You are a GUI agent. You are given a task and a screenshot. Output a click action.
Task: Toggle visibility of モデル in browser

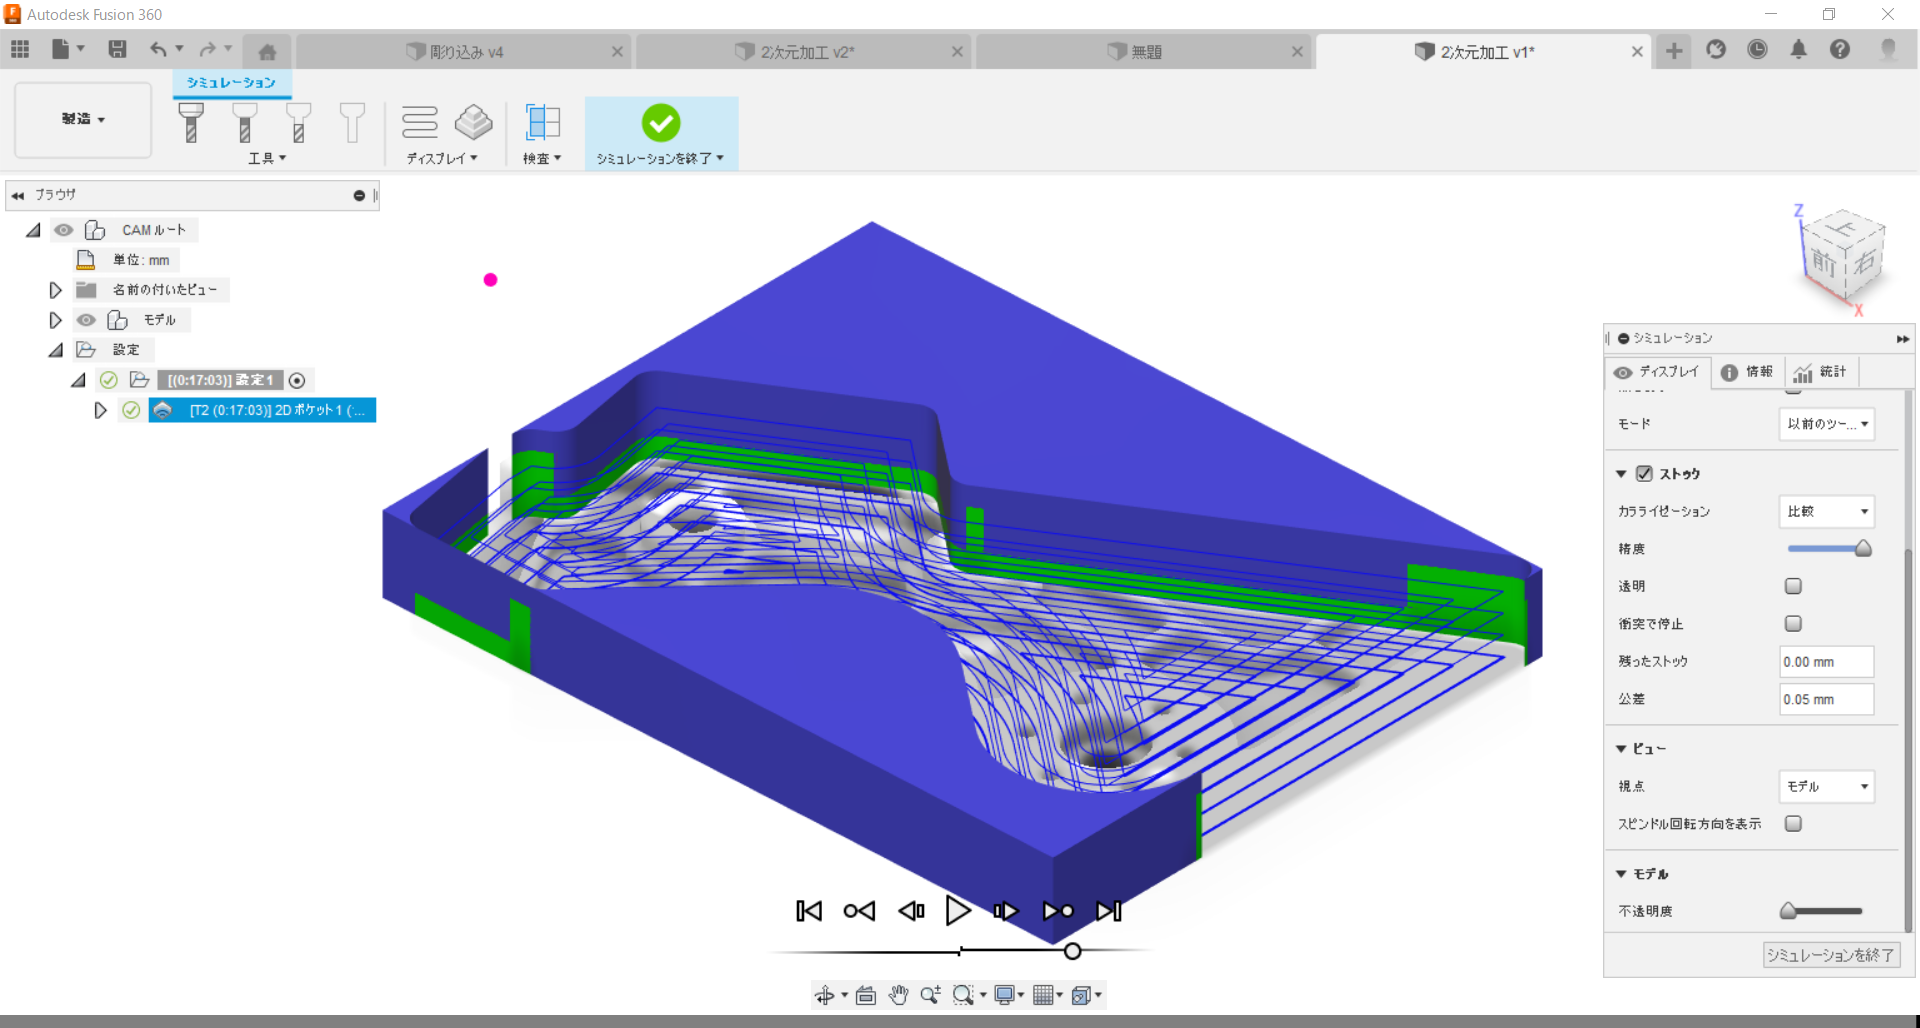tap(87, 320)
